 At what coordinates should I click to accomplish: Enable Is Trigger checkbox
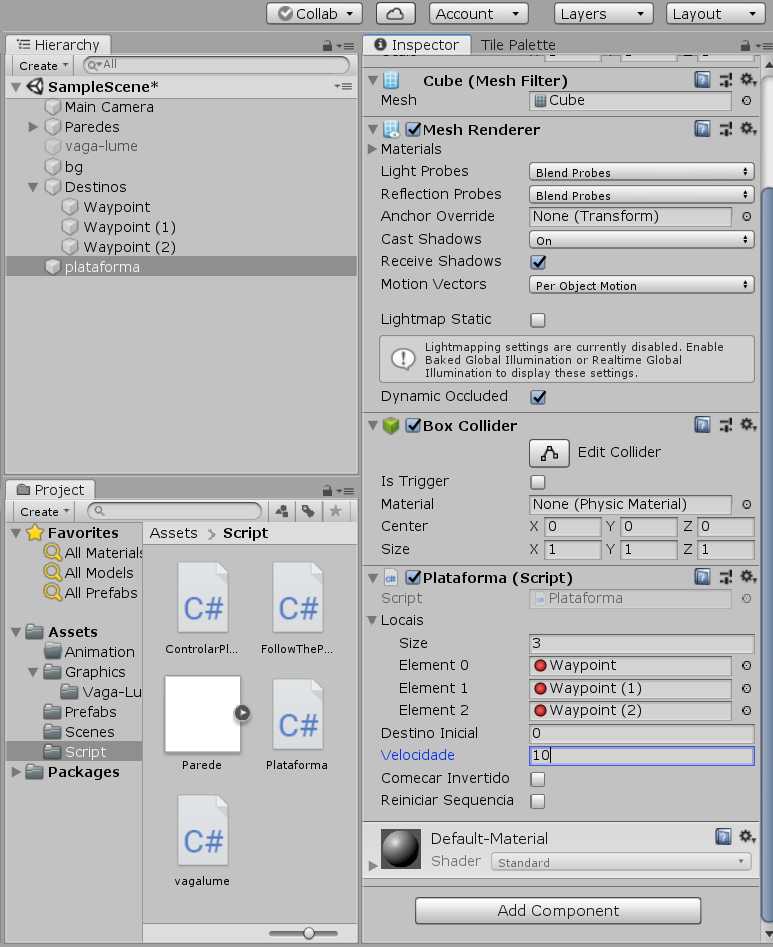pyautogui.click(x=537, y=482)
